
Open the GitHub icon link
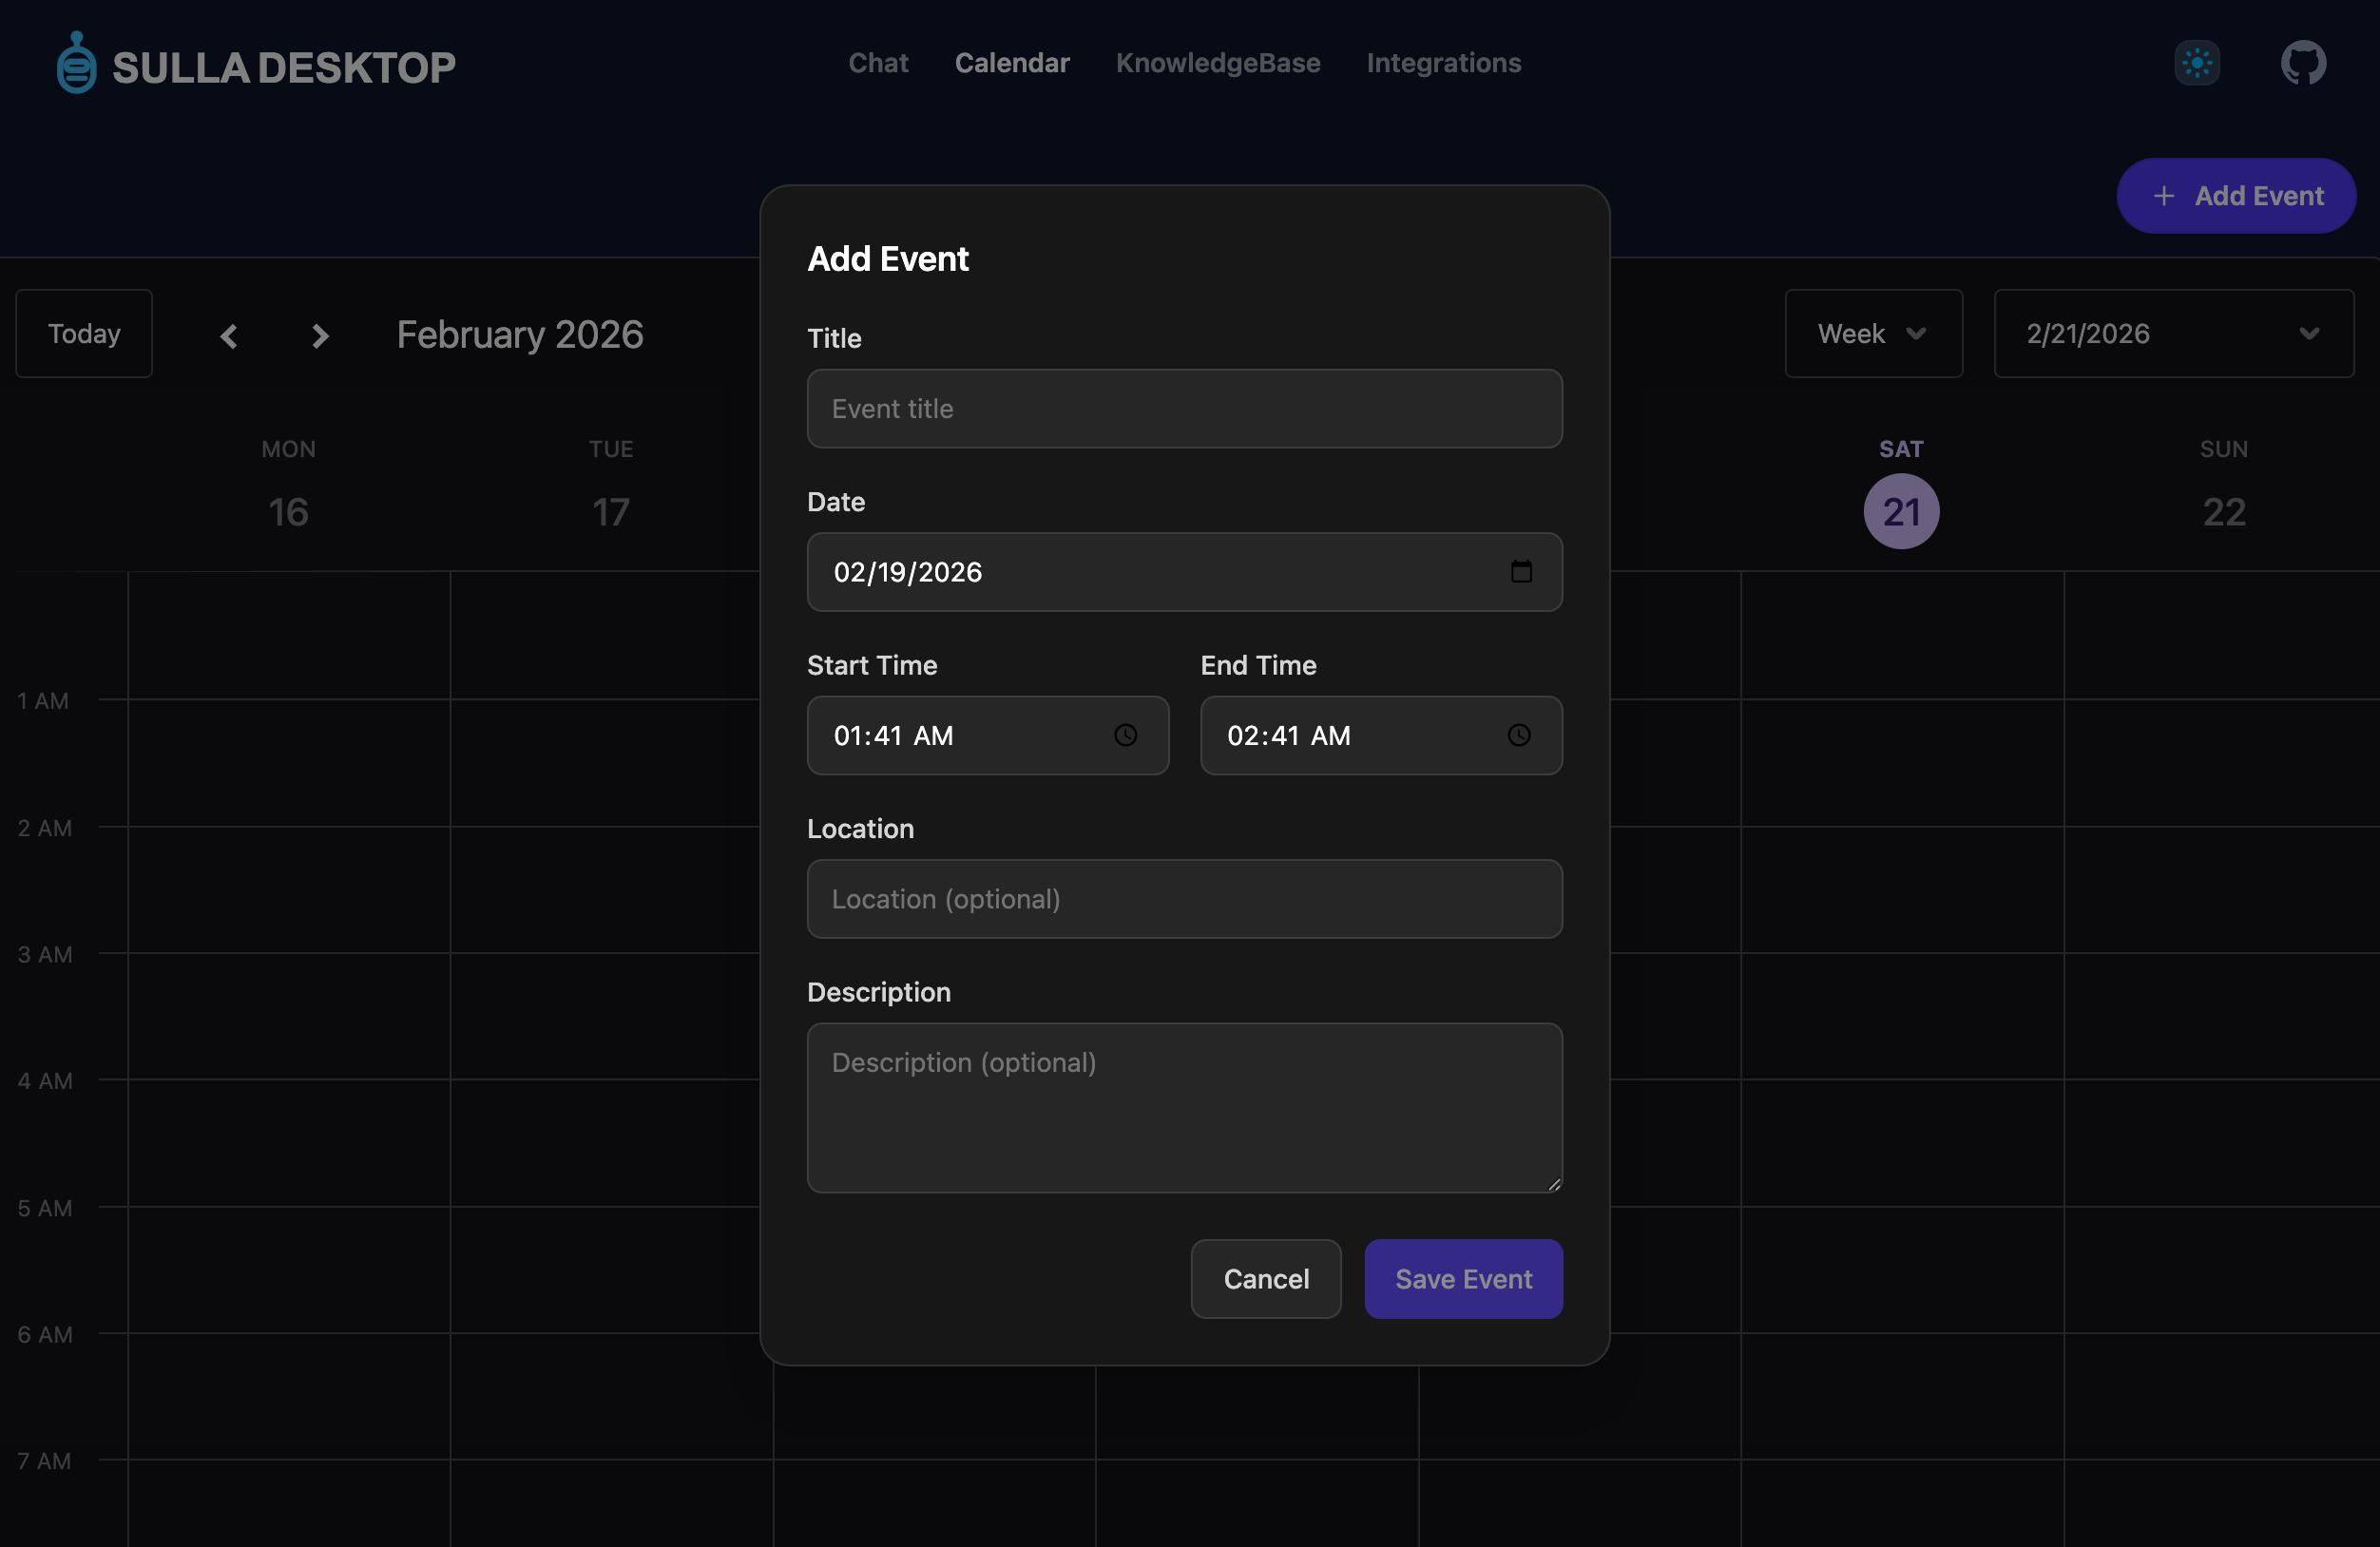[x=2303, y=63]
